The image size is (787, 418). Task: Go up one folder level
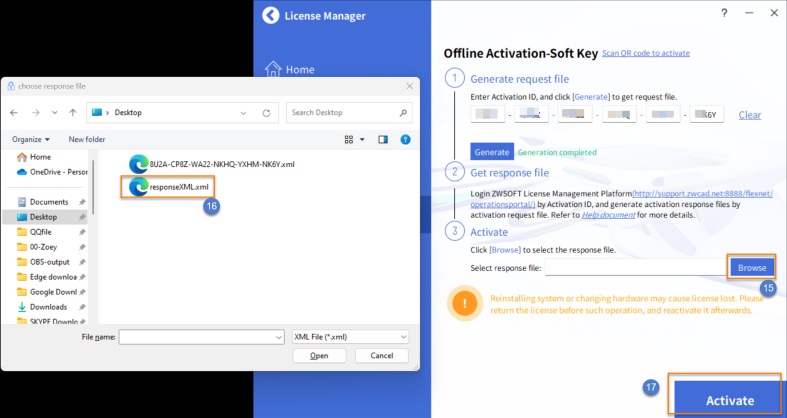tap(73, 113)
